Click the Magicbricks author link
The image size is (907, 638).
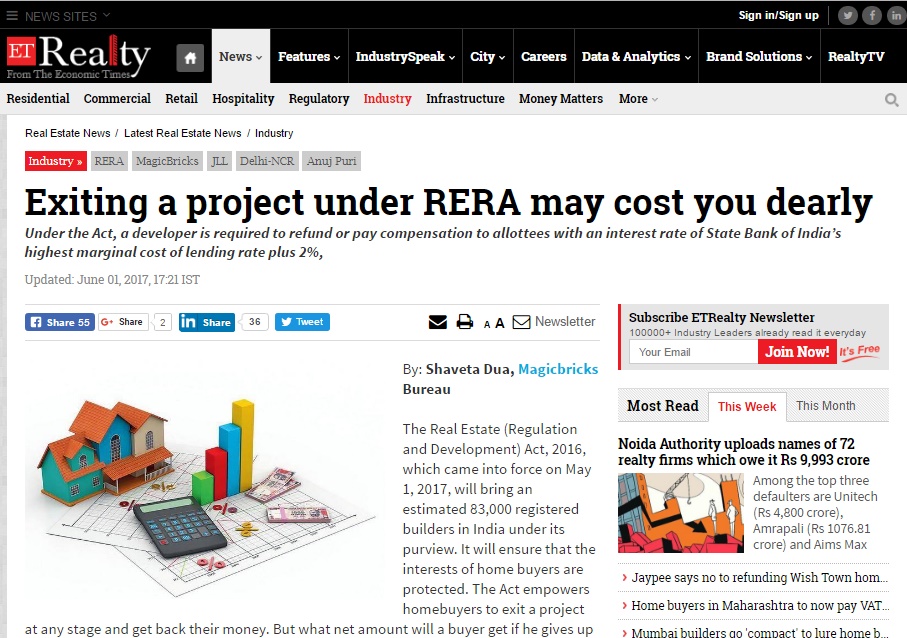point(558,369)
